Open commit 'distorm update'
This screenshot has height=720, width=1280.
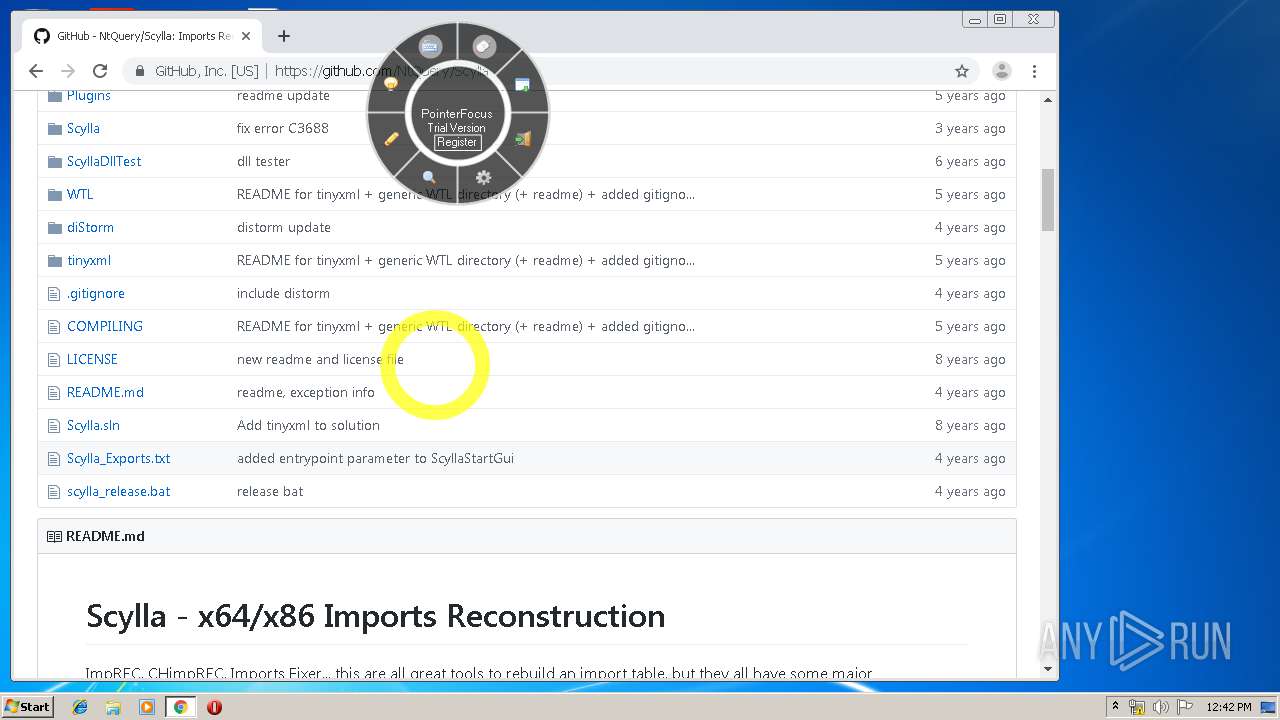pyautogui.click(x=284, y=227)
